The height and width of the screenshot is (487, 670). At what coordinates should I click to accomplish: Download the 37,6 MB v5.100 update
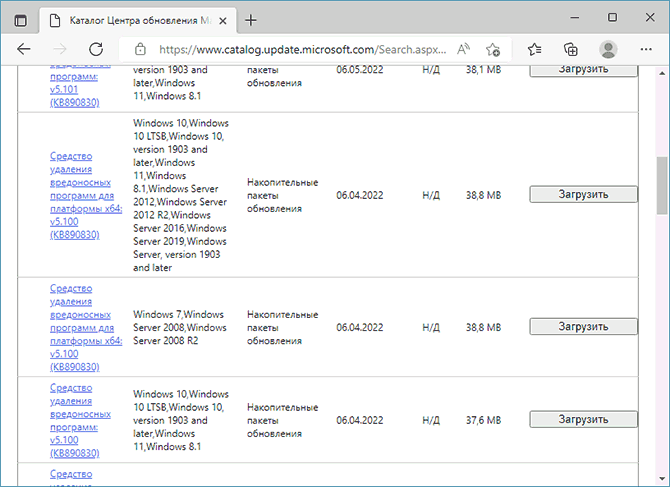[583, 420]
